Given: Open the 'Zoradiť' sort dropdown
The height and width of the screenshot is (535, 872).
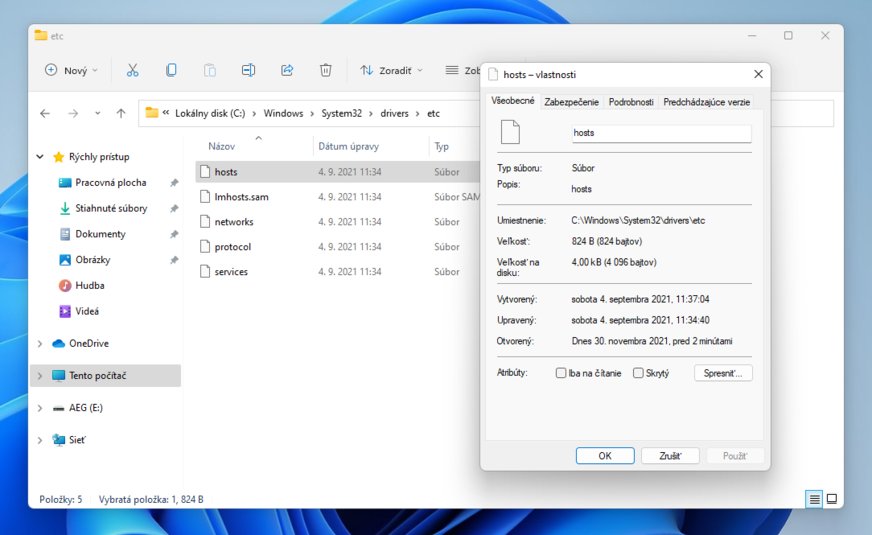Looking at the screenshot, I should [391, 70].
